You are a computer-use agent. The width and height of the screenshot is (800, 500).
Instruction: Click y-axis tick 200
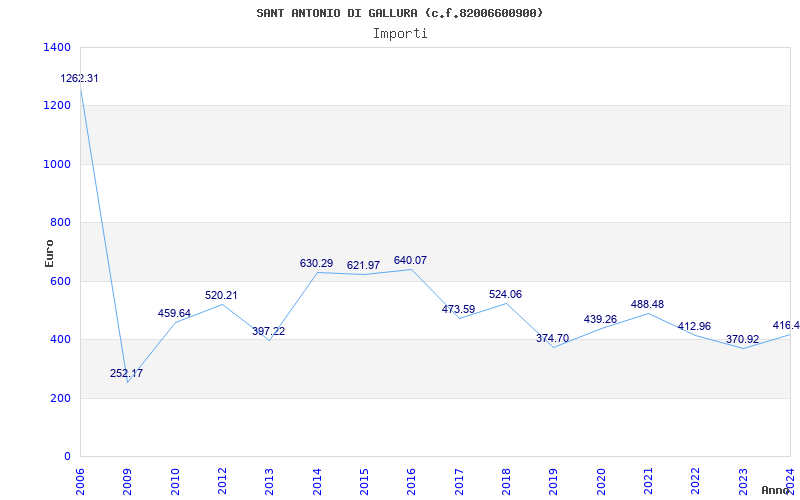click(60, 398)
